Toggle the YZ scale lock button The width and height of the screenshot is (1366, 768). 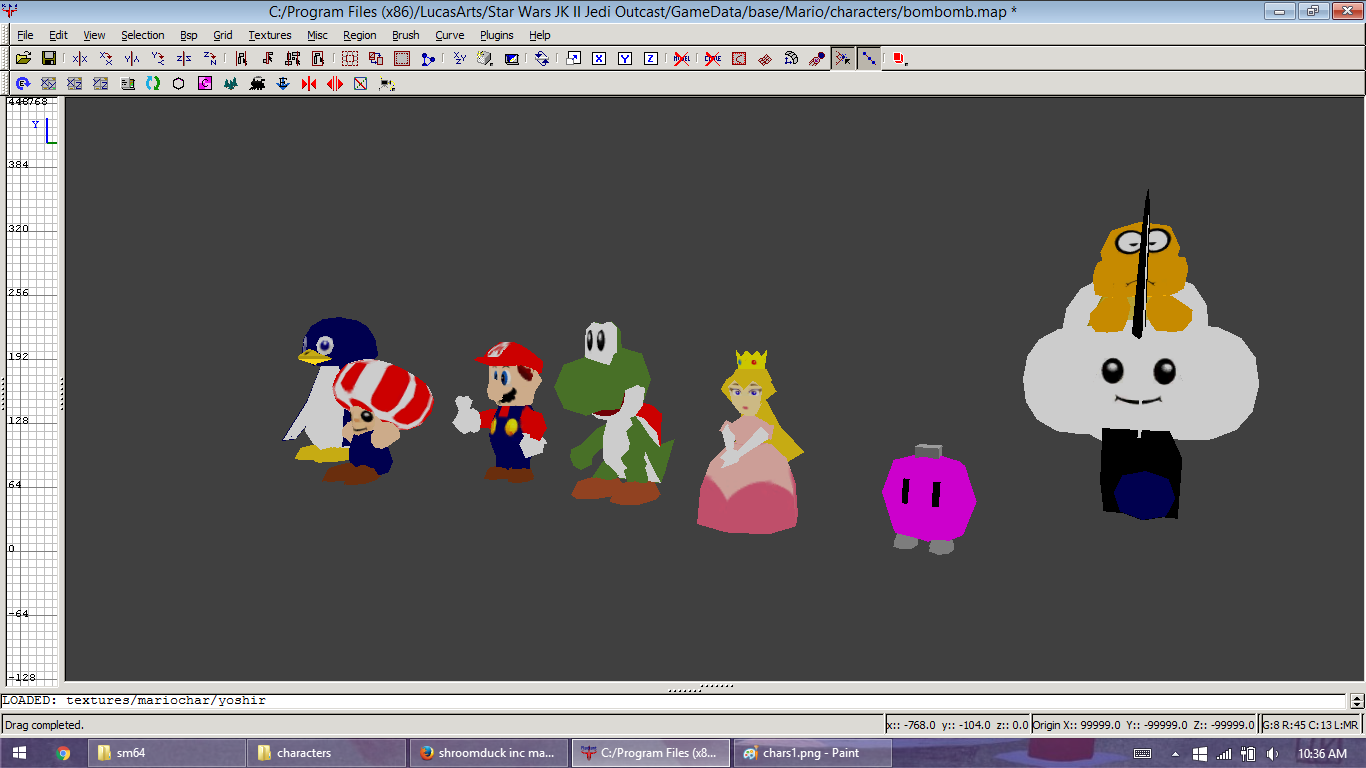tap(101, 84)
